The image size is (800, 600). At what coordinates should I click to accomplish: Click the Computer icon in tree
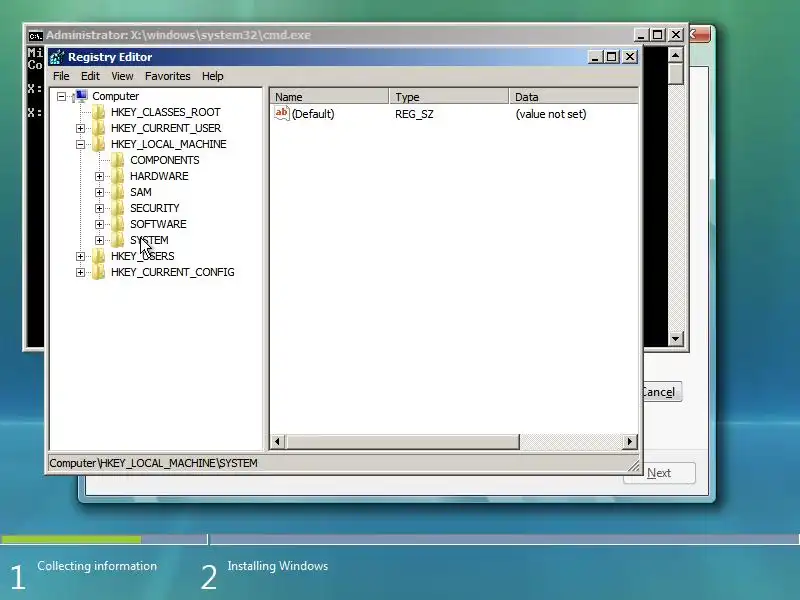coord(81,95)
